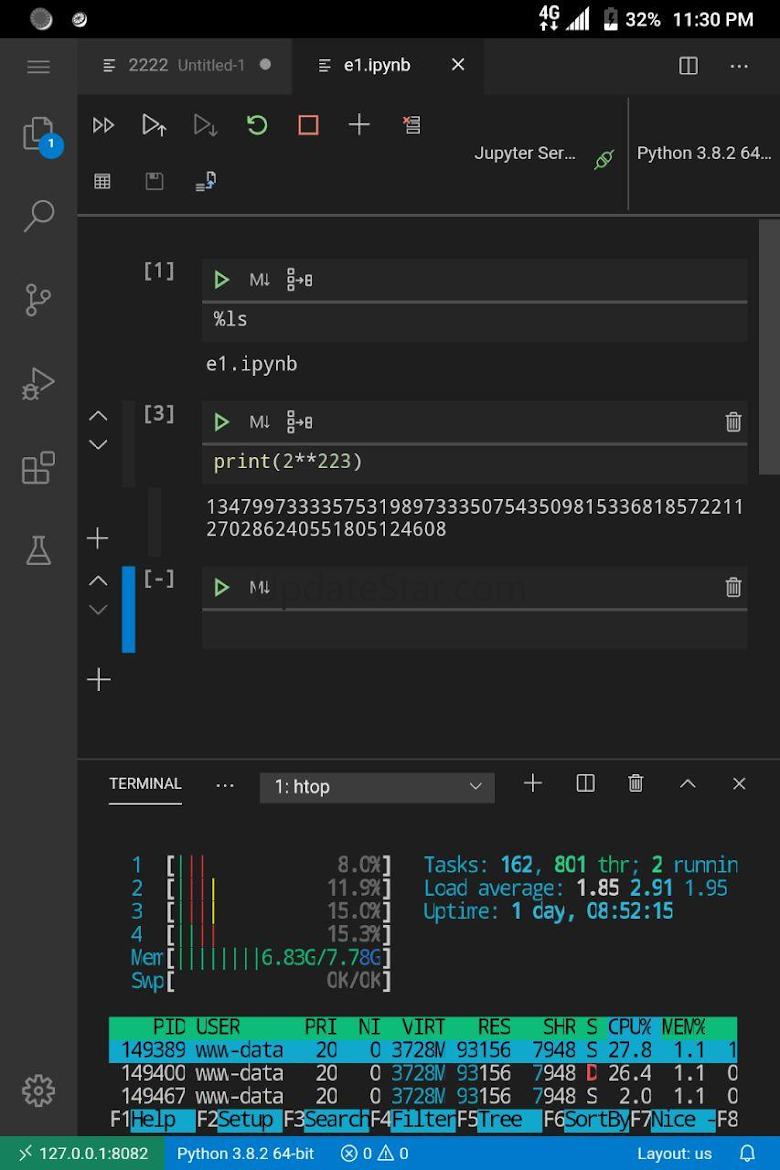Click the notebook vertical scrollbar
The height and width of the screenshot is (1170, 780).
[769, 347]
